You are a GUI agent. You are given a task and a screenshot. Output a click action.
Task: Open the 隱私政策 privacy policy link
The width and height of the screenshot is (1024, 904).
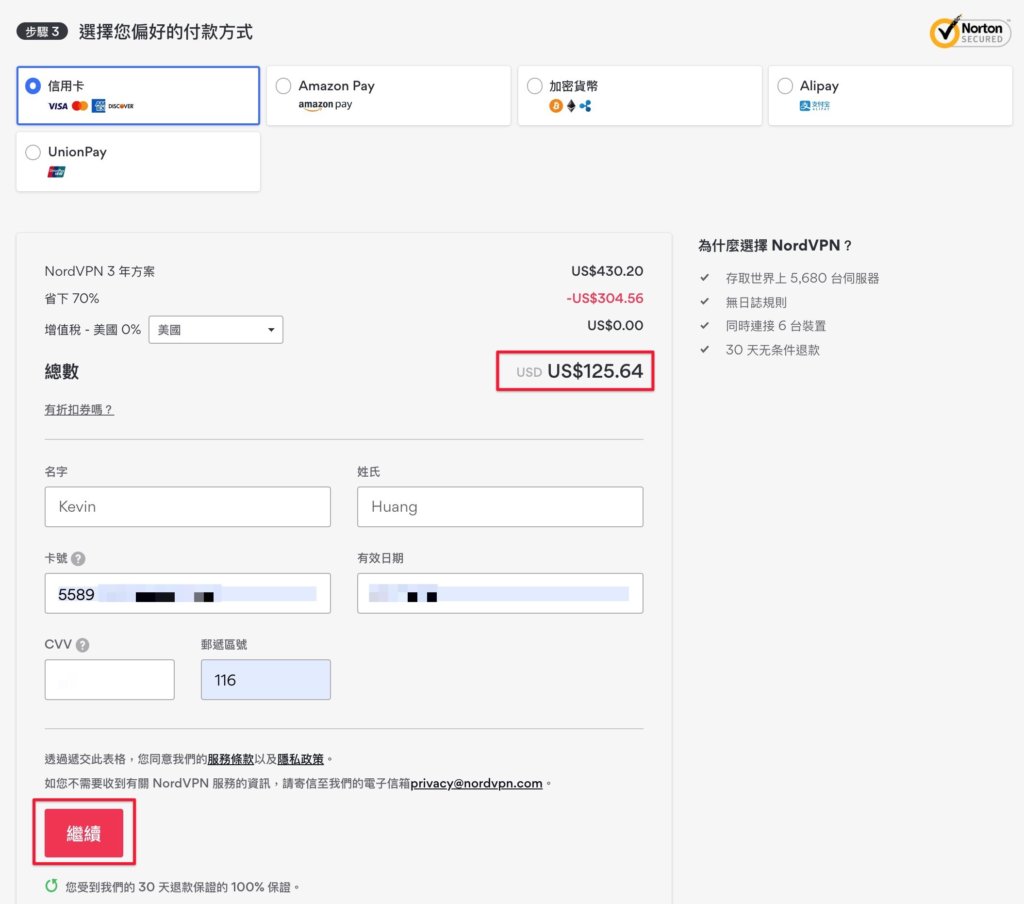pyautogui.click(x=300, y=759)
